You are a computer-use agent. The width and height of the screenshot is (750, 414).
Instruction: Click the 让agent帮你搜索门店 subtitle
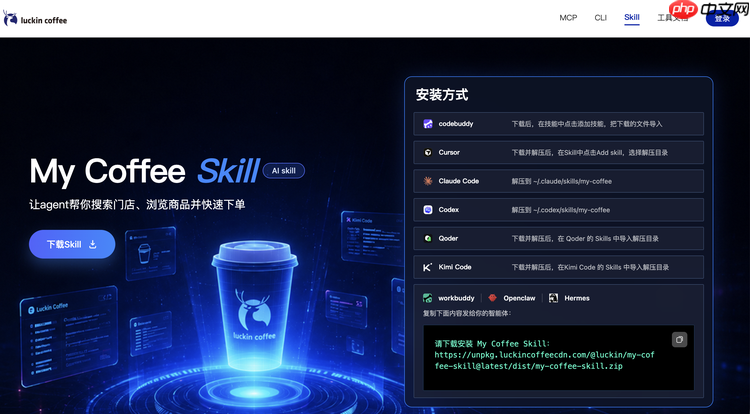pos(137,205)
